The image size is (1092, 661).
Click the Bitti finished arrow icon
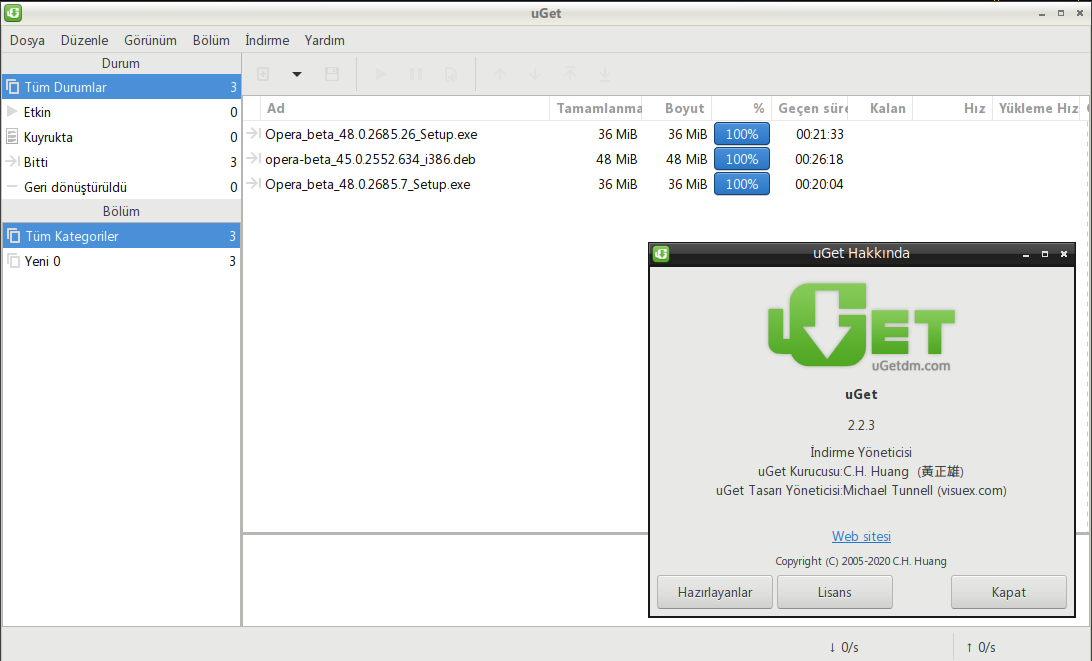12,162
